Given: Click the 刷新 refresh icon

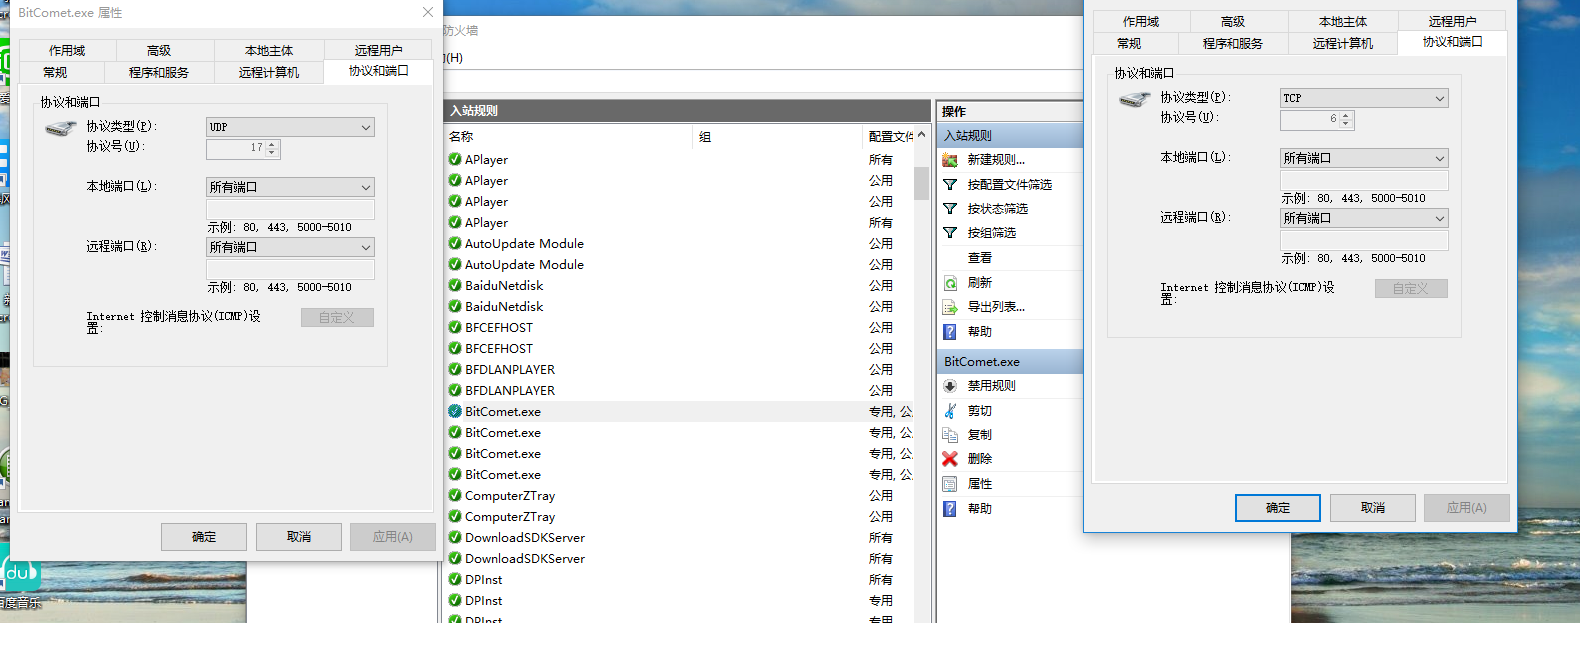Looking at the screenshot, I should [x=950, y=283].
